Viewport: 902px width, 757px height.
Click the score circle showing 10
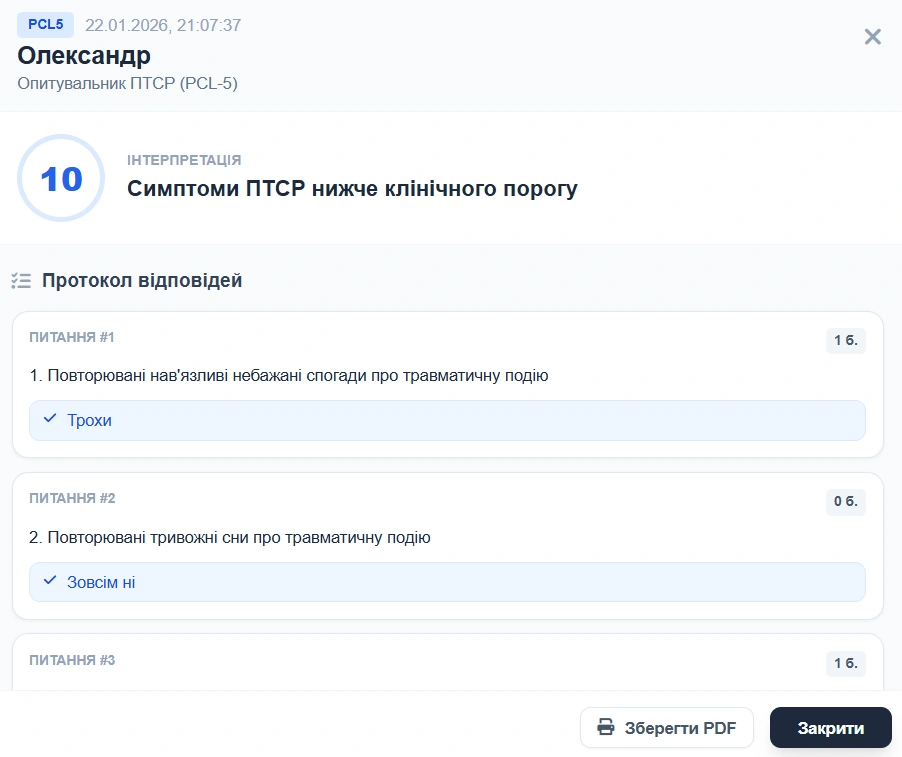61,177
